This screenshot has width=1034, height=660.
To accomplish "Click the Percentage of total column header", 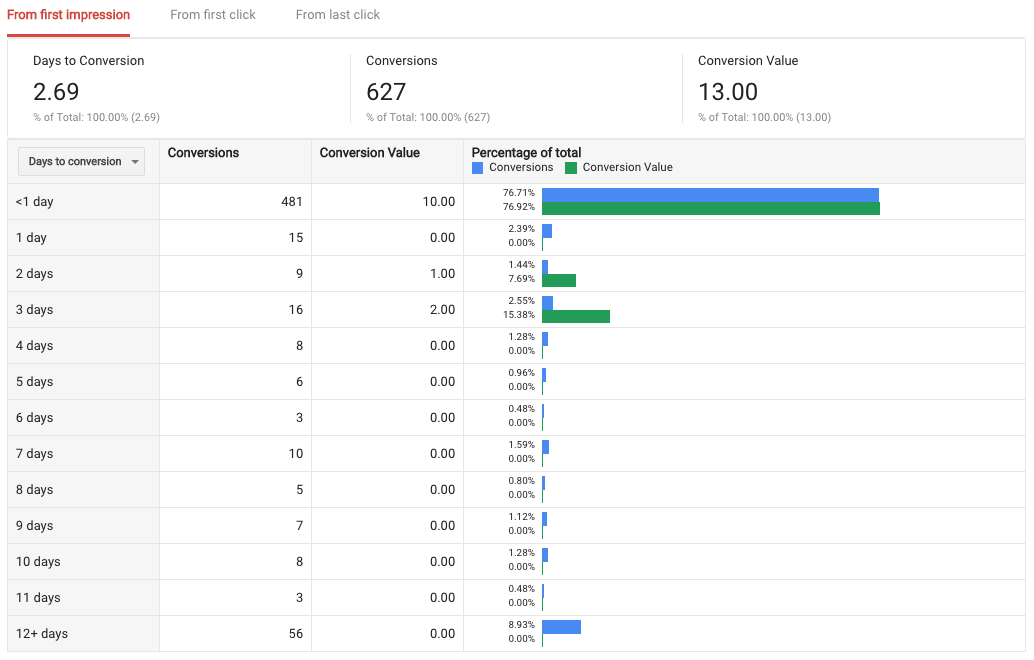I will pyautogui.click(x=527, y=153).
